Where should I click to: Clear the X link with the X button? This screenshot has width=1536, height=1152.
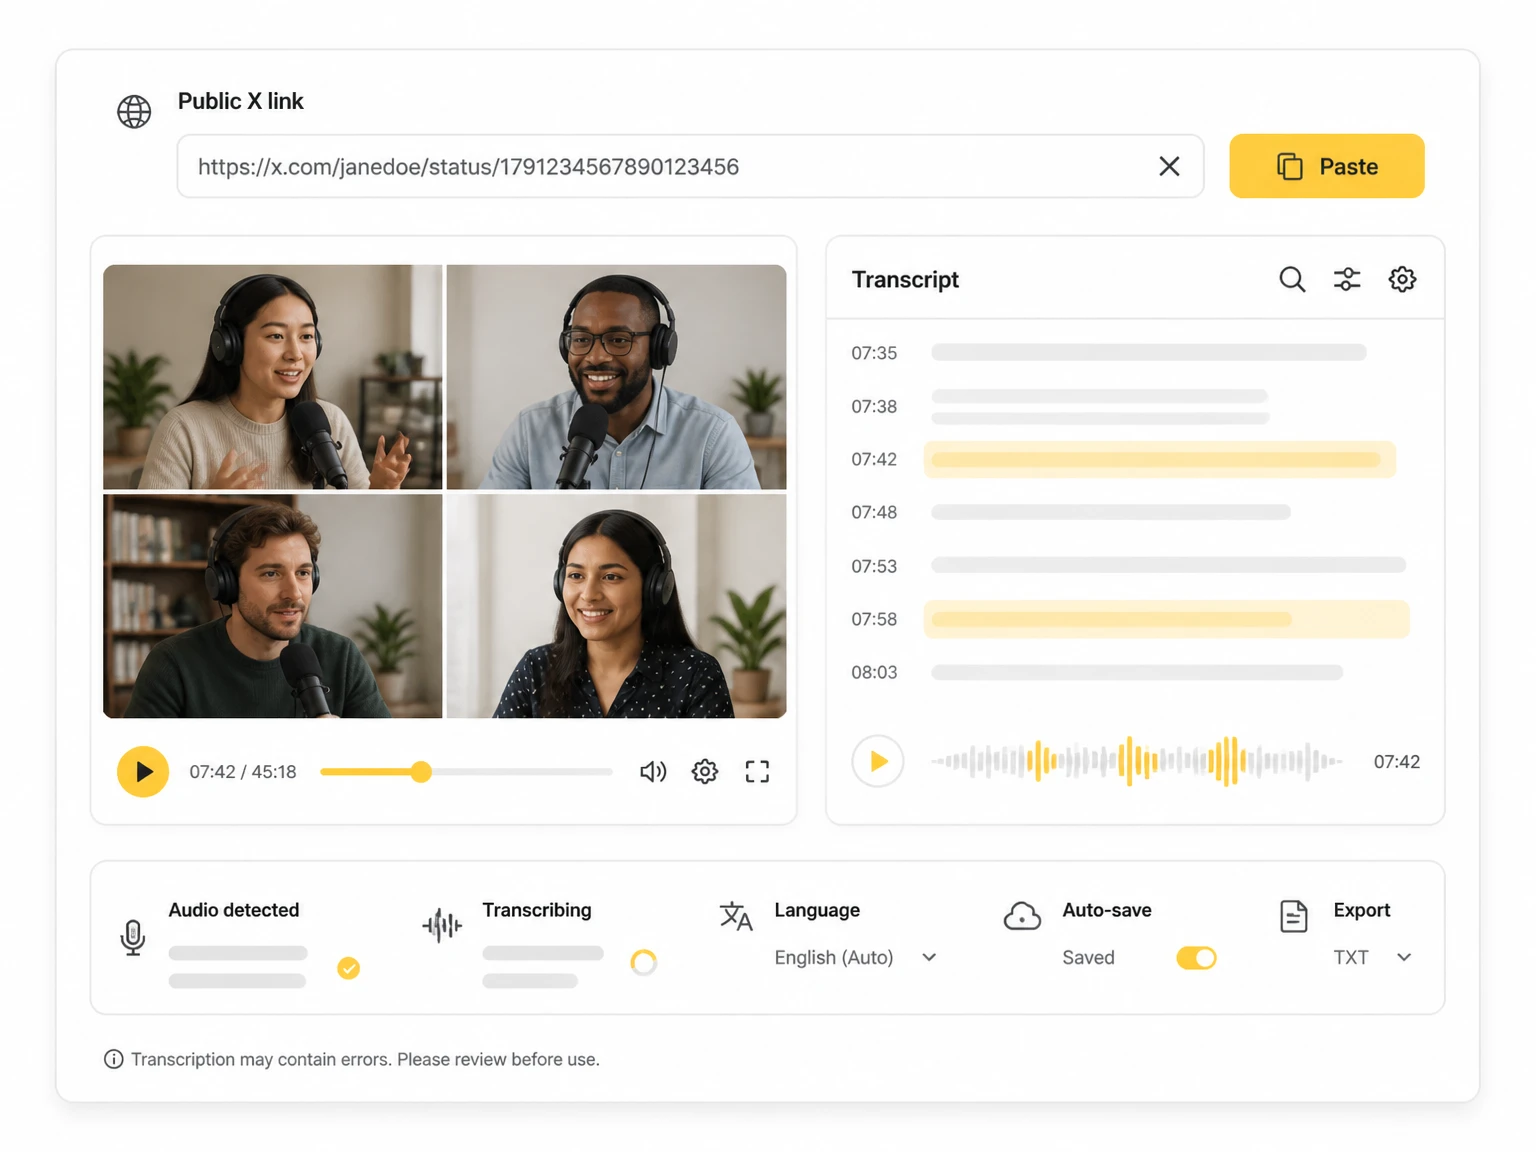pyautogui.click(x=1169, y=166)
